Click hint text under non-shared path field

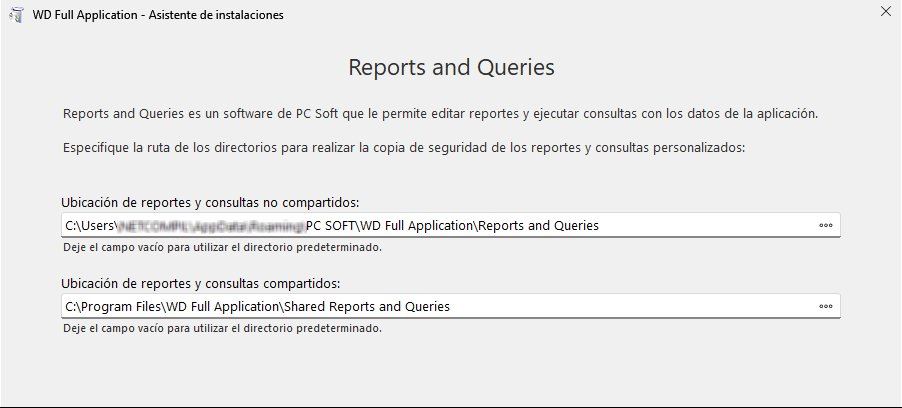click(x=221, y=248)
